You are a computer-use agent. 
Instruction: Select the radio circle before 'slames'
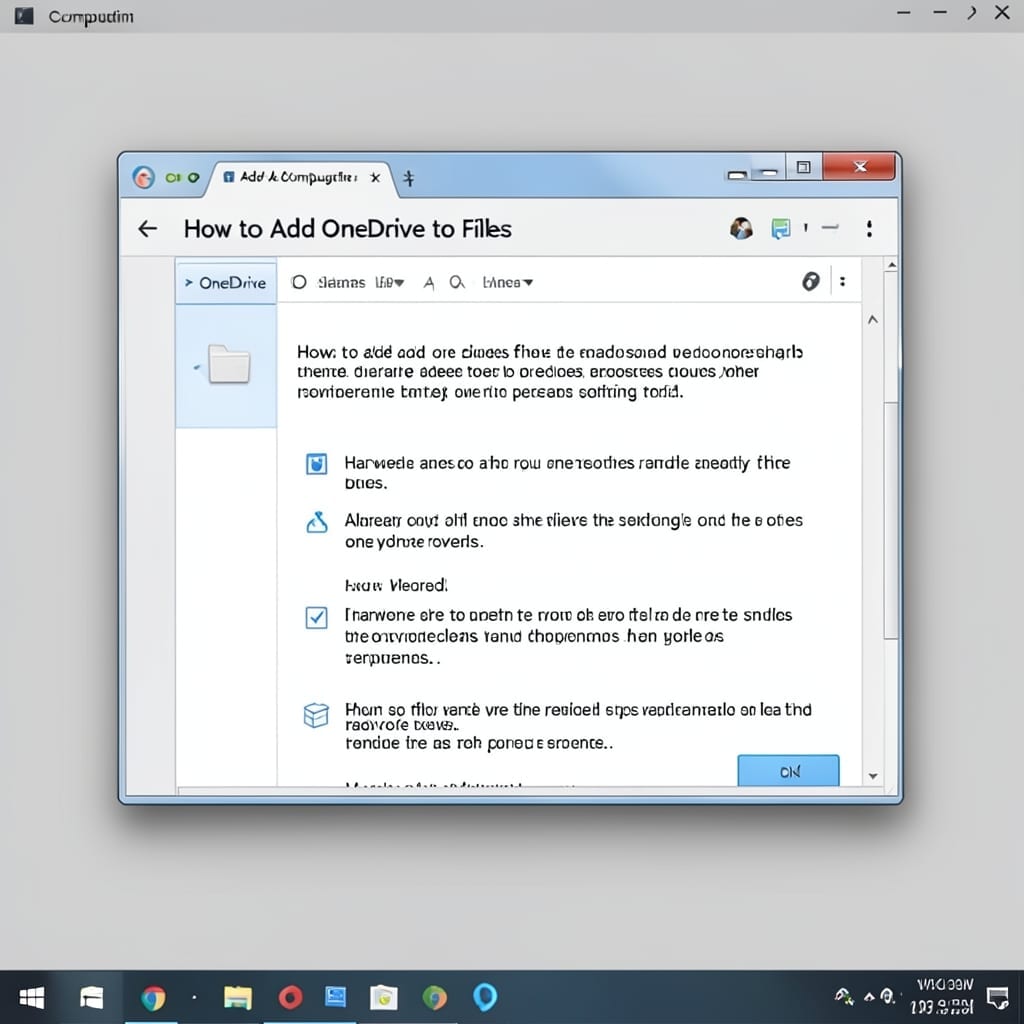pos(298,282)
